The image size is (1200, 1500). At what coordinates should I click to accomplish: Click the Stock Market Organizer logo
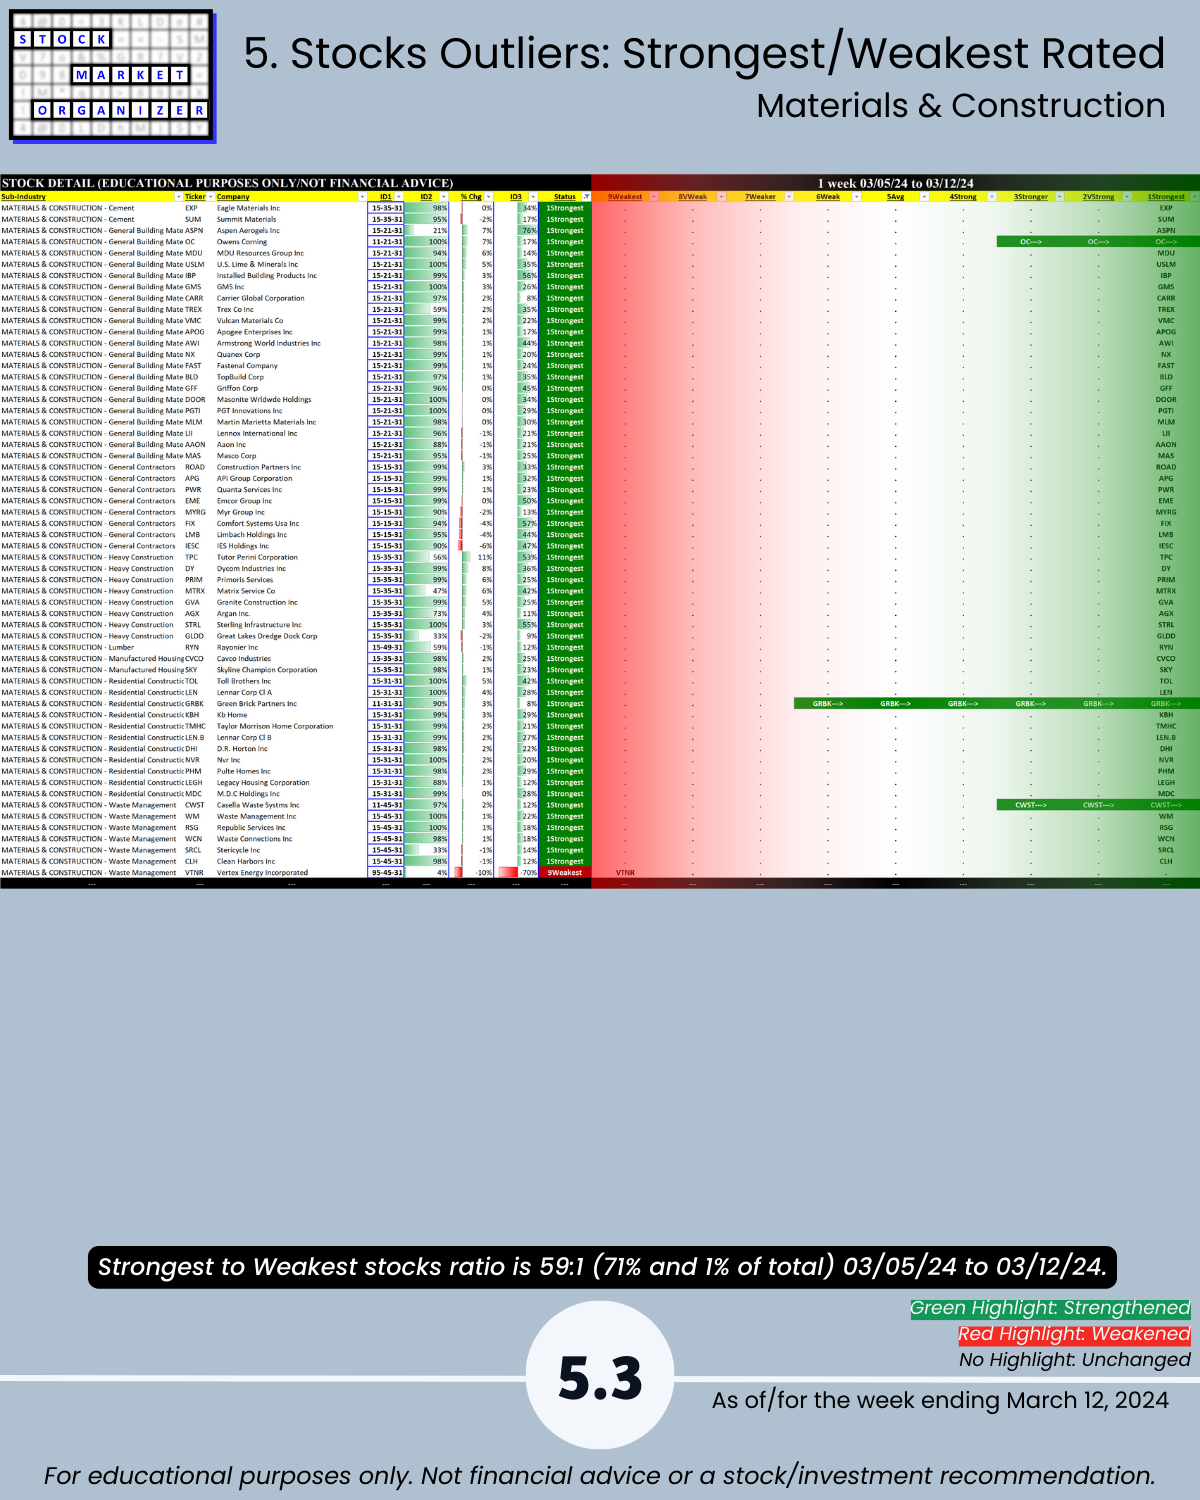111,76
